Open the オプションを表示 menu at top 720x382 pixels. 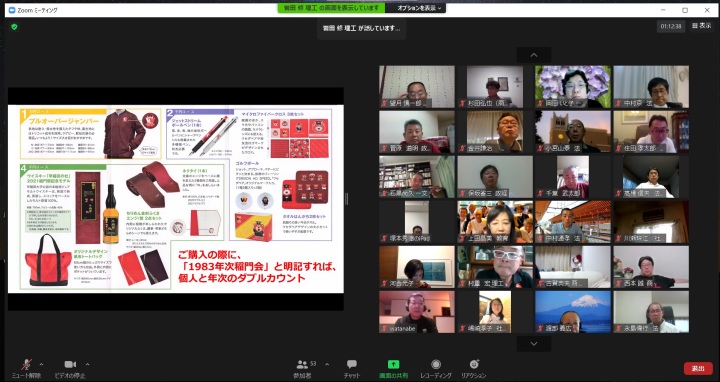(x=419, y=8)
